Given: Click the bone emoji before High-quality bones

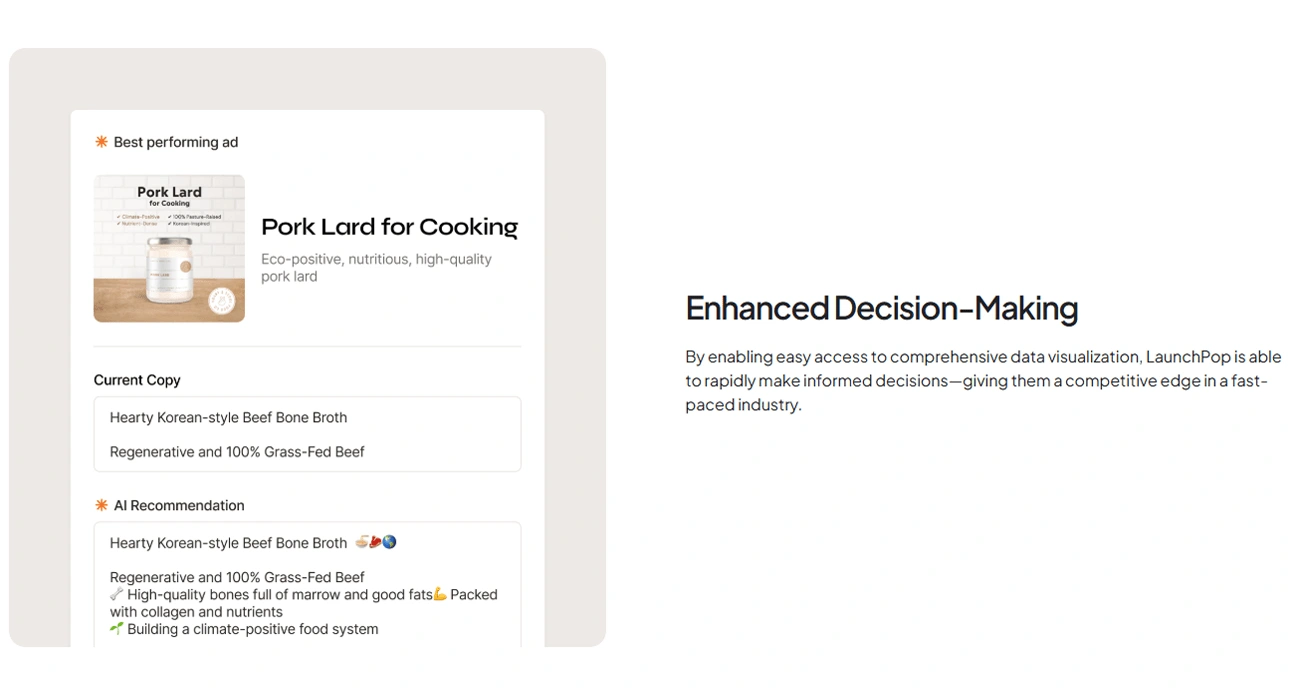Looking at the screenshot, I should (116, 595).
